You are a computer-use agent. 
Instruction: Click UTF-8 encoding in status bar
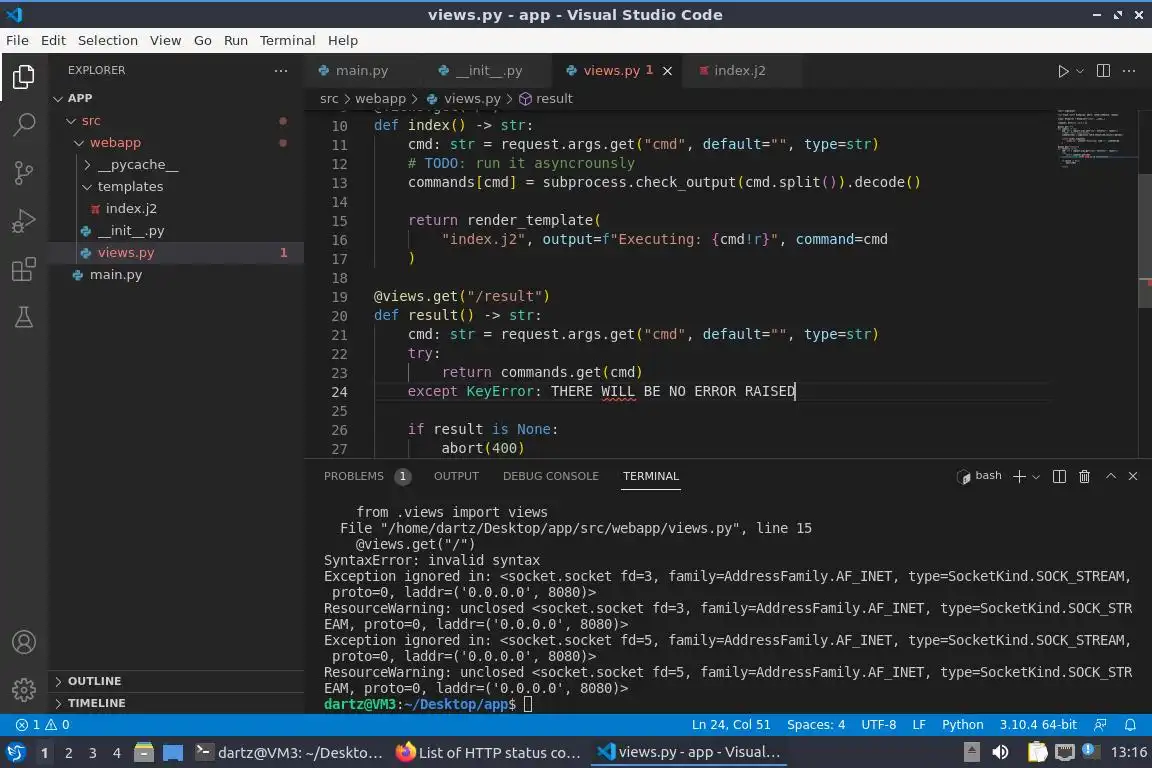point(878,725)
